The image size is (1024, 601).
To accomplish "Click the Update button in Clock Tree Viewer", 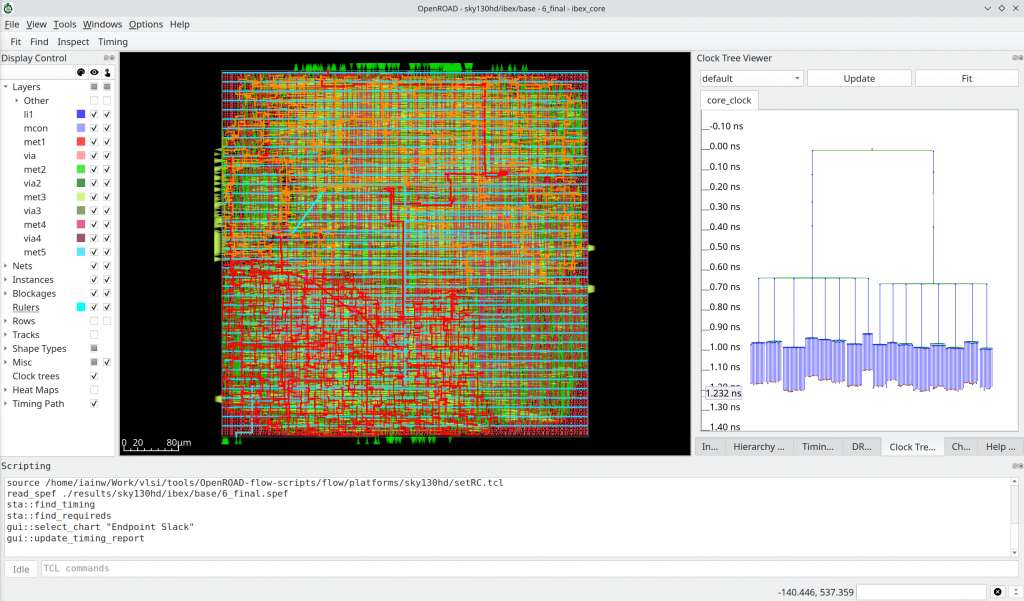I will pos(858,77).
